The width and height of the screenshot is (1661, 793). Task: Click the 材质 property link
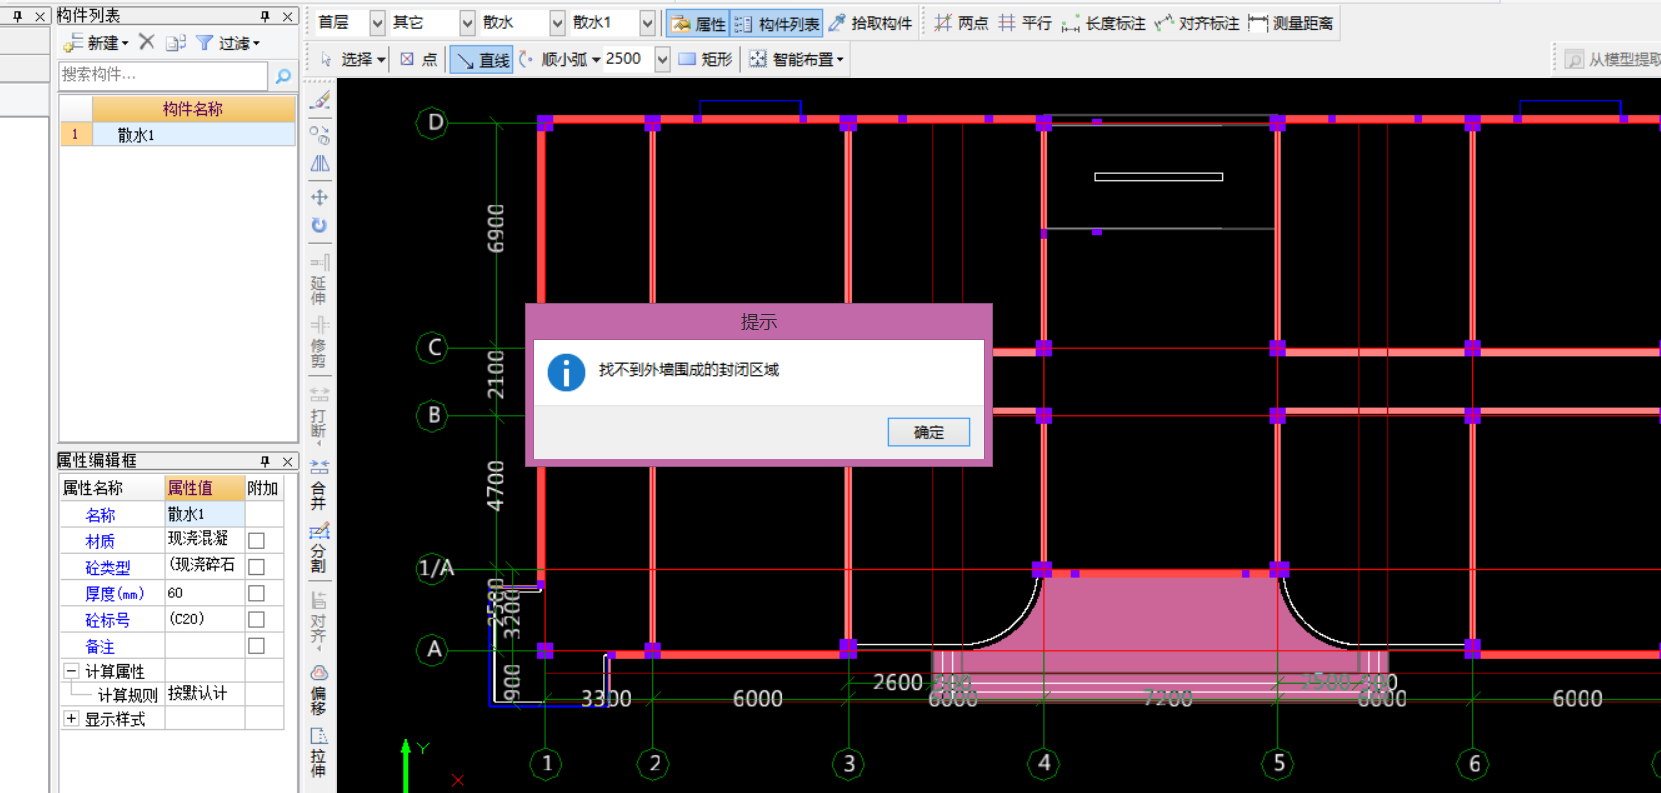(100, 541)
